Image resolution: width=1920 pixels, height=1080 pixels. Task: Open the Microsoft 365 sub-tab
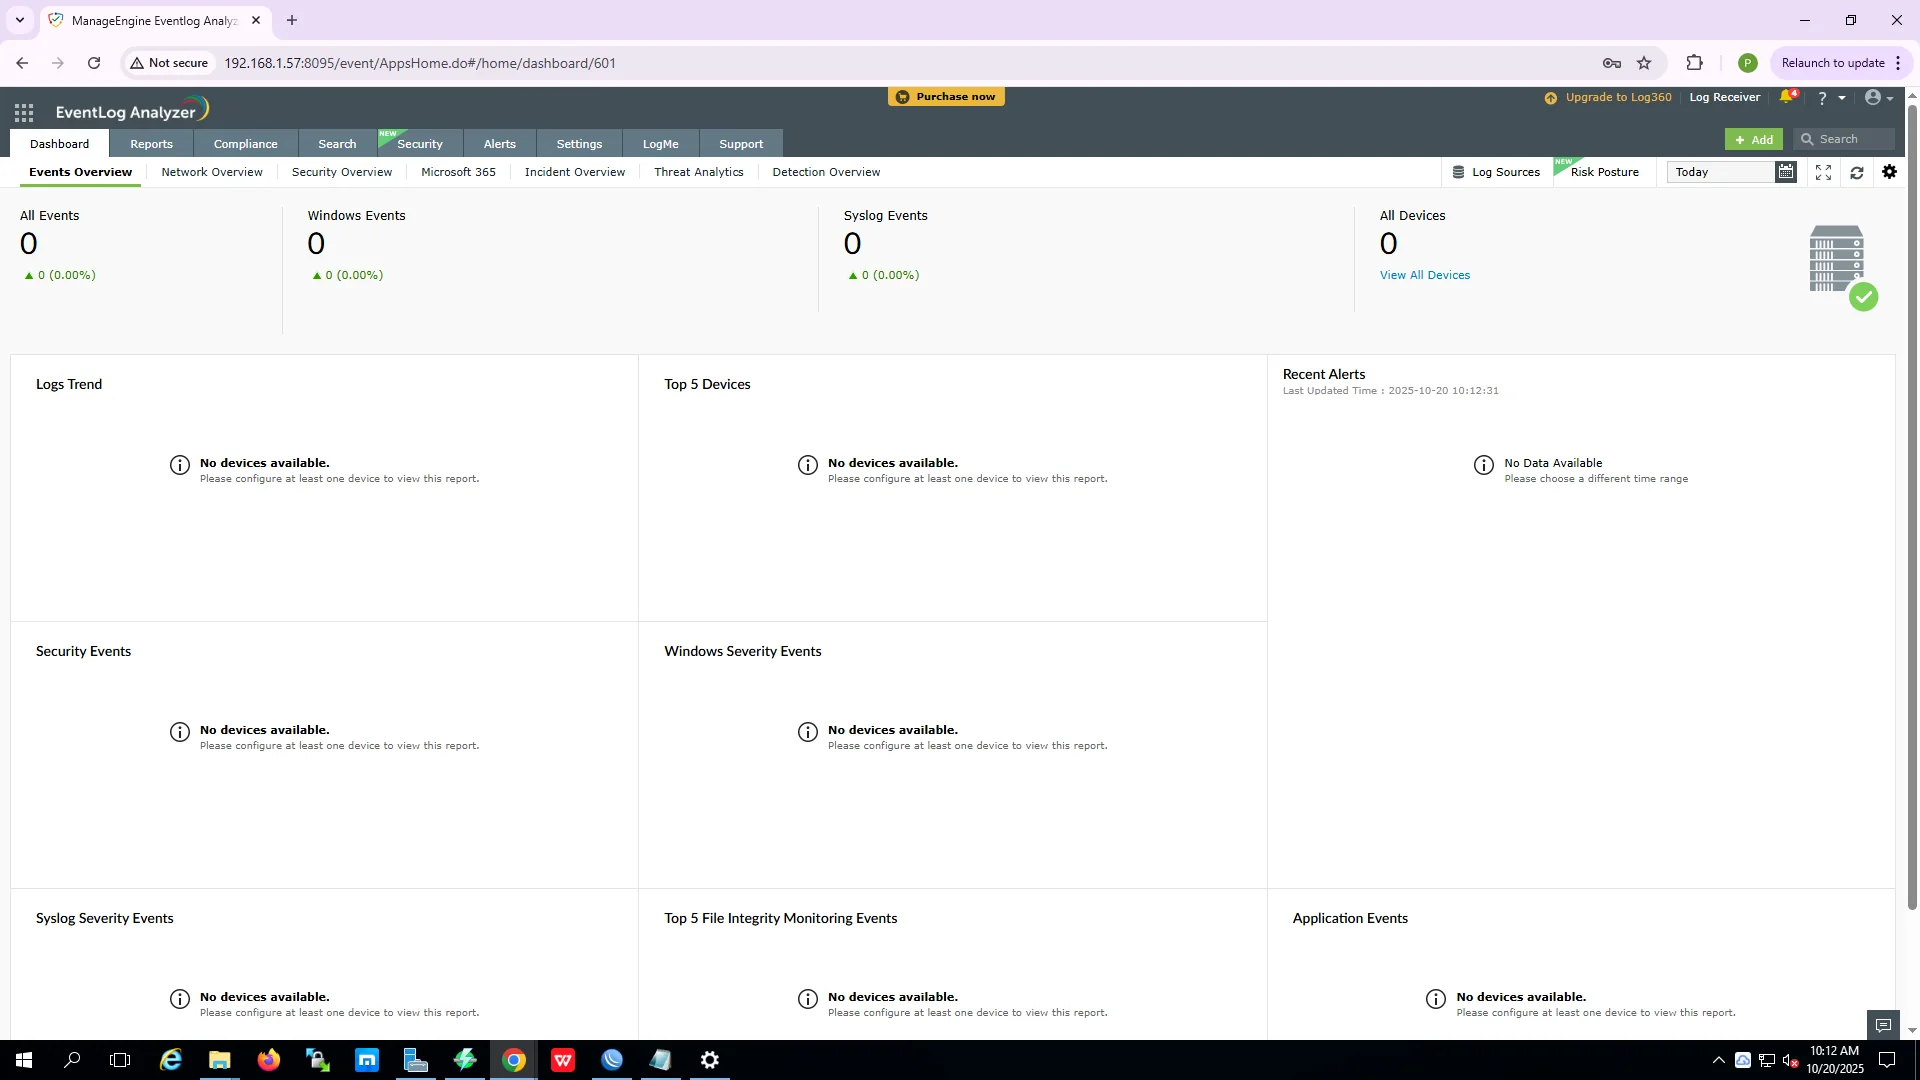[x=458, y=172]
